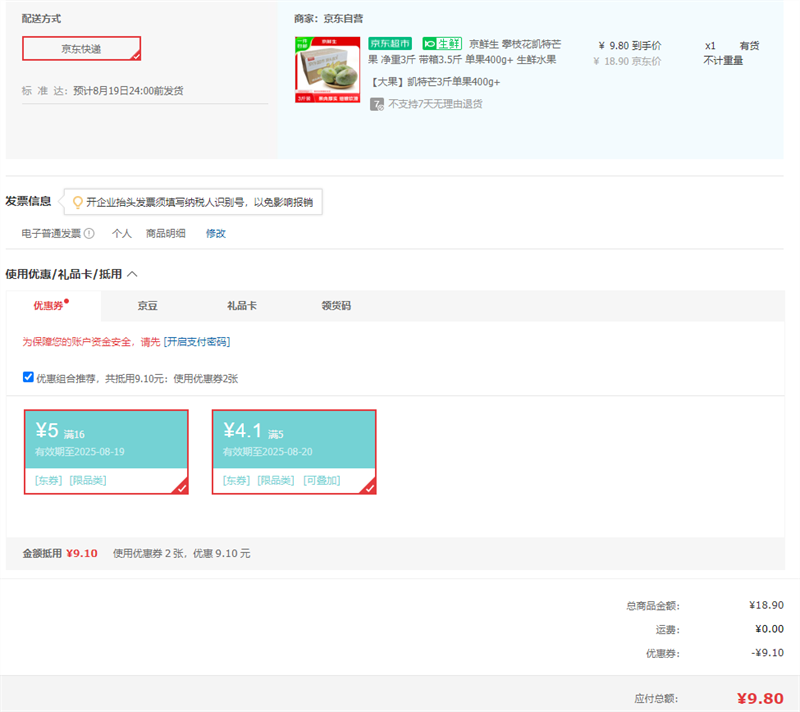The height and width of the screenshot is (712, 800).
Task: Uncheck the 优惠组合推荐 checkbox
Action: (x=28, y=377)
